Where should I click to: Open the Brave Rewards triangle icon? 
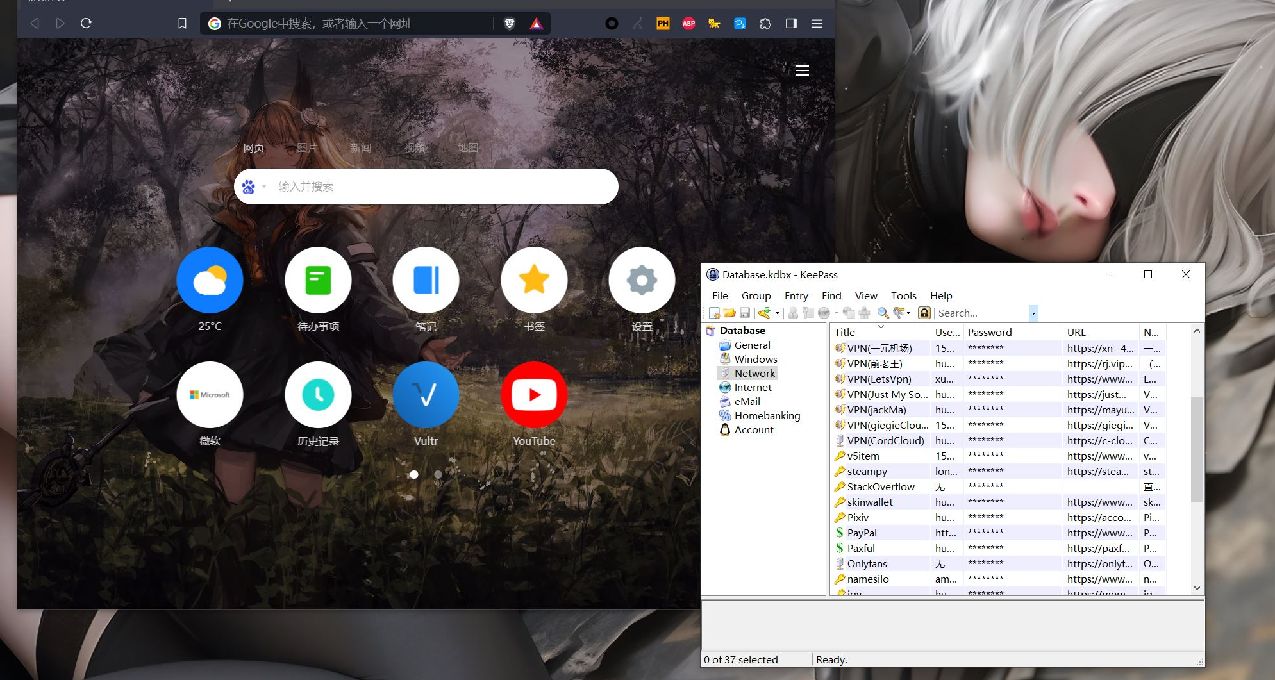coord(536,23)
